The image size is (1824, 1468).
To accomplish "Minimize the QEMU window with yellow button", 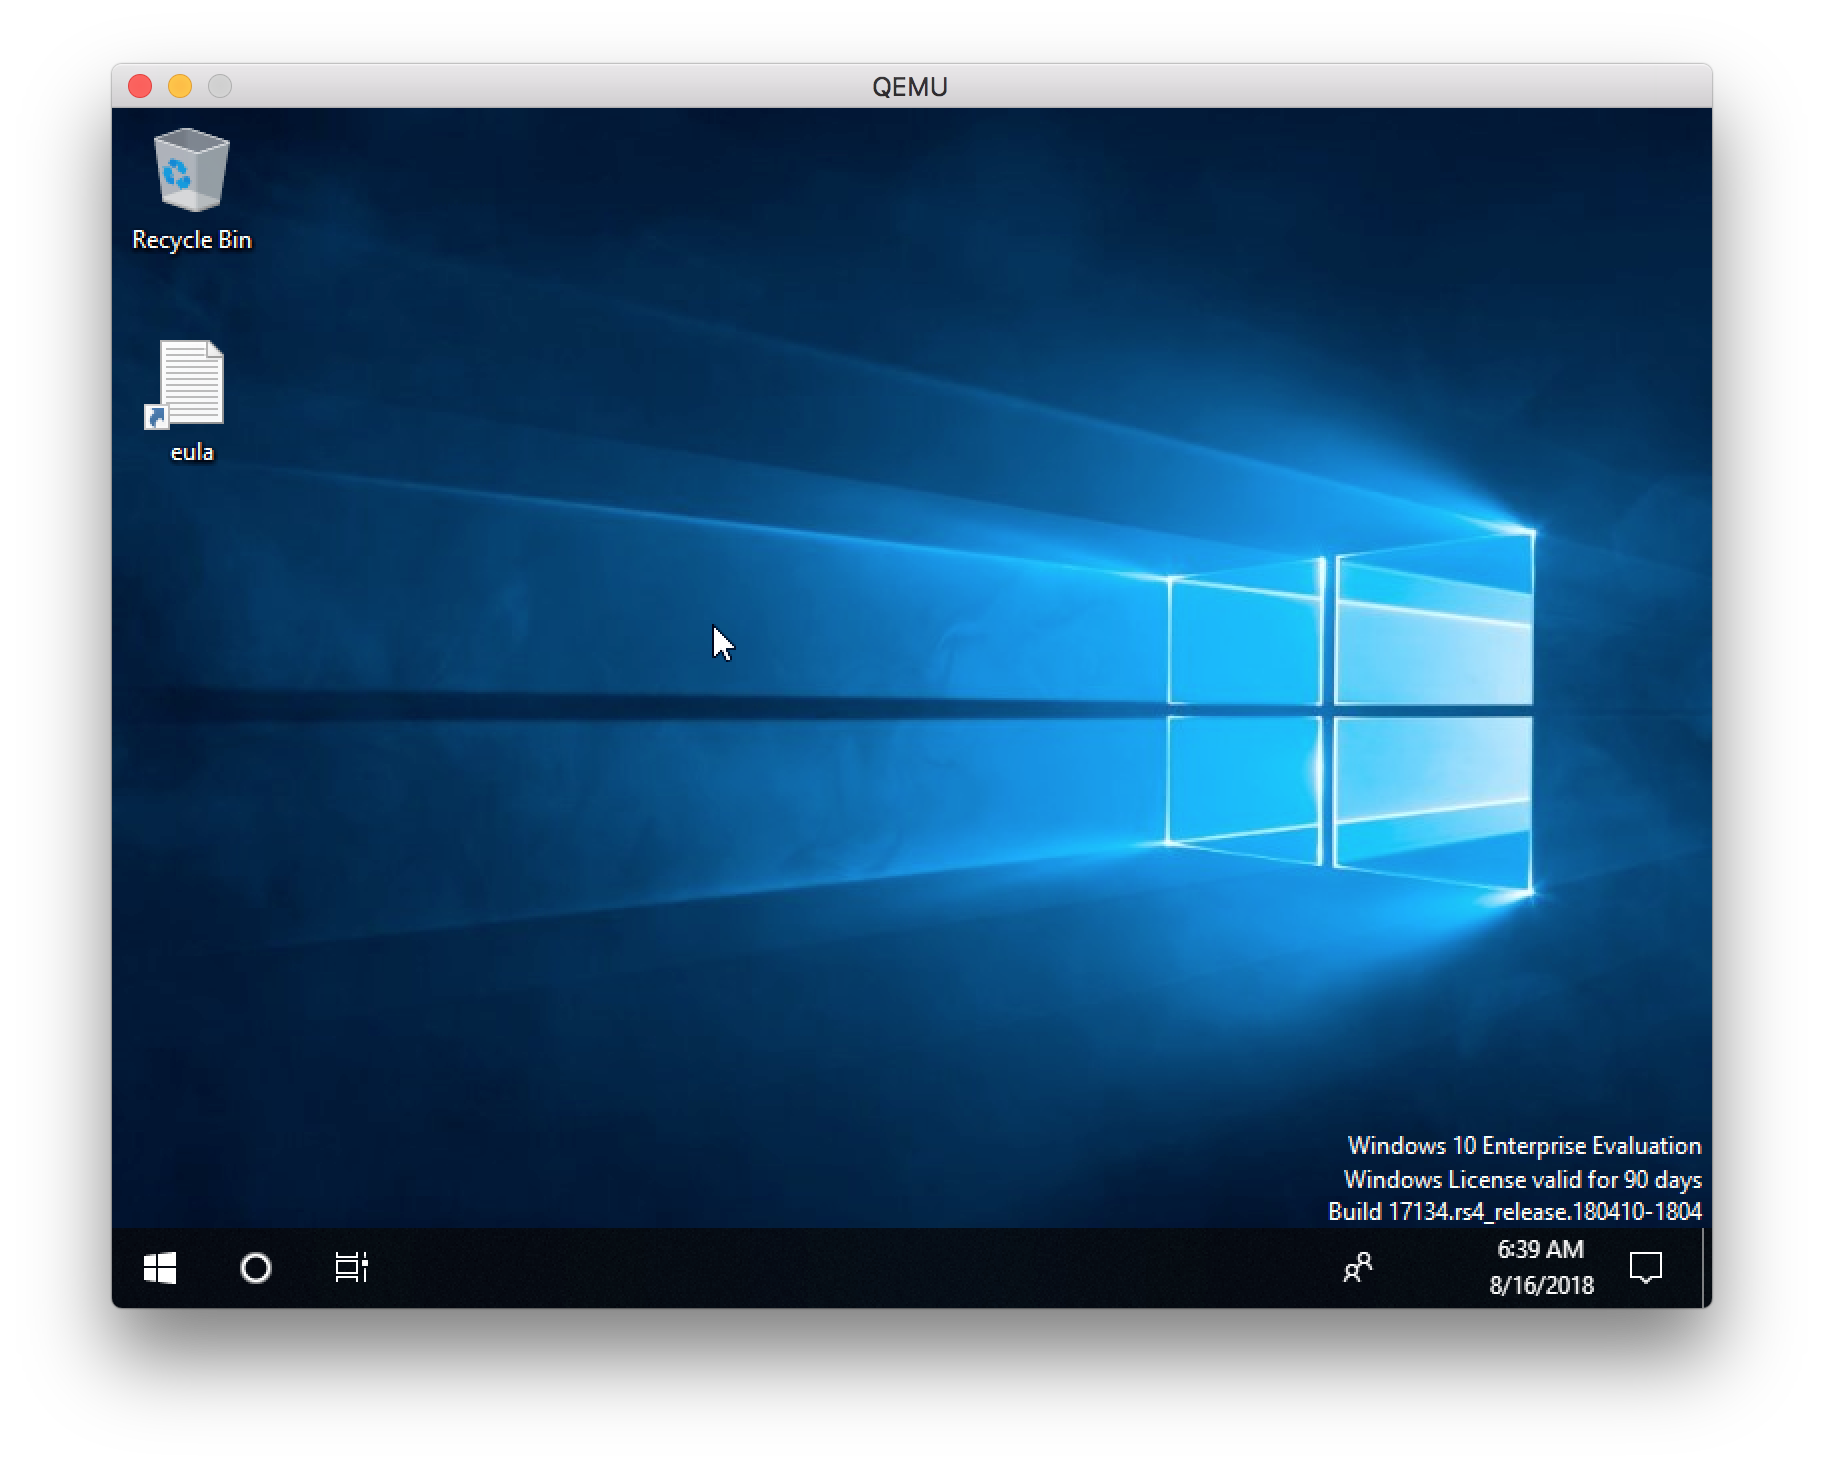I will 180,87.
